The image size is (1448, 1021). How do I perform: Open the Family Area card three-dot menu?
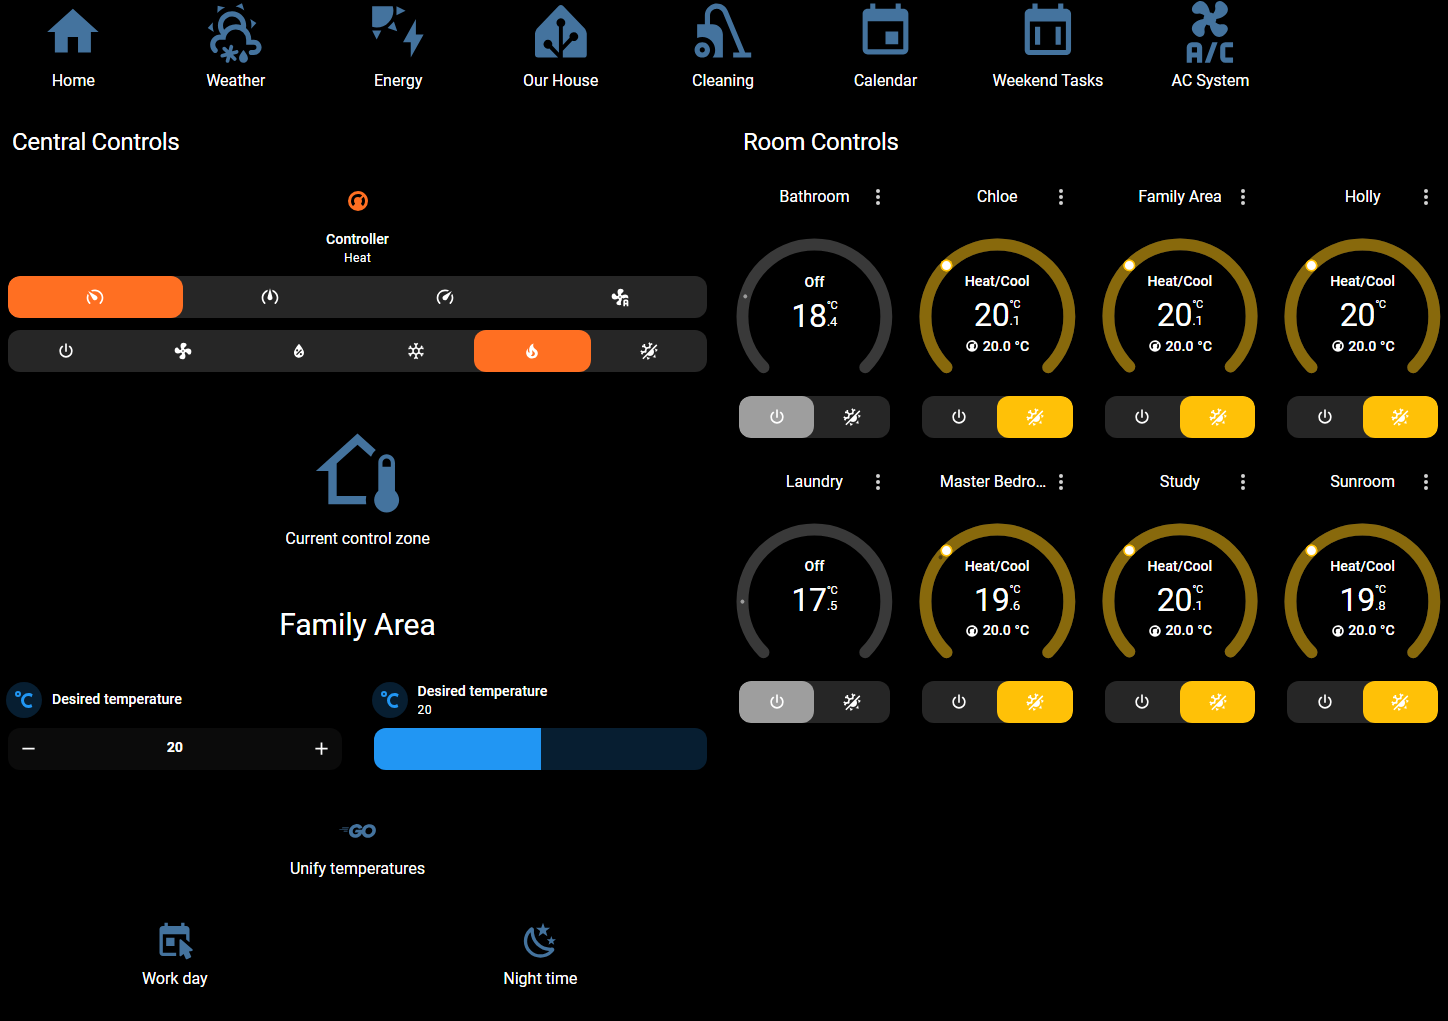[1243, 197]
